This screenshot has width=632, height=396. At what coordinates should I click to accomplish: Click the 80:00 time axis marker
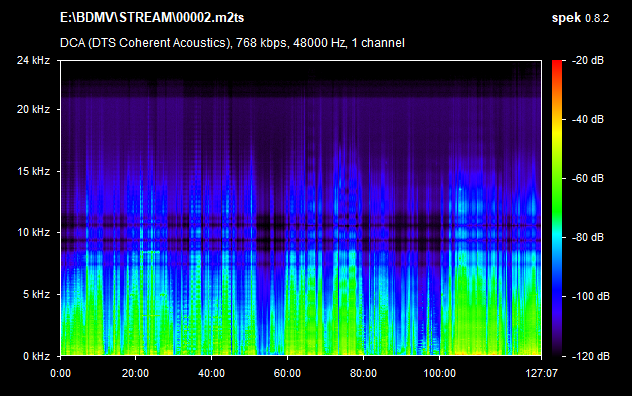(363, 373)
